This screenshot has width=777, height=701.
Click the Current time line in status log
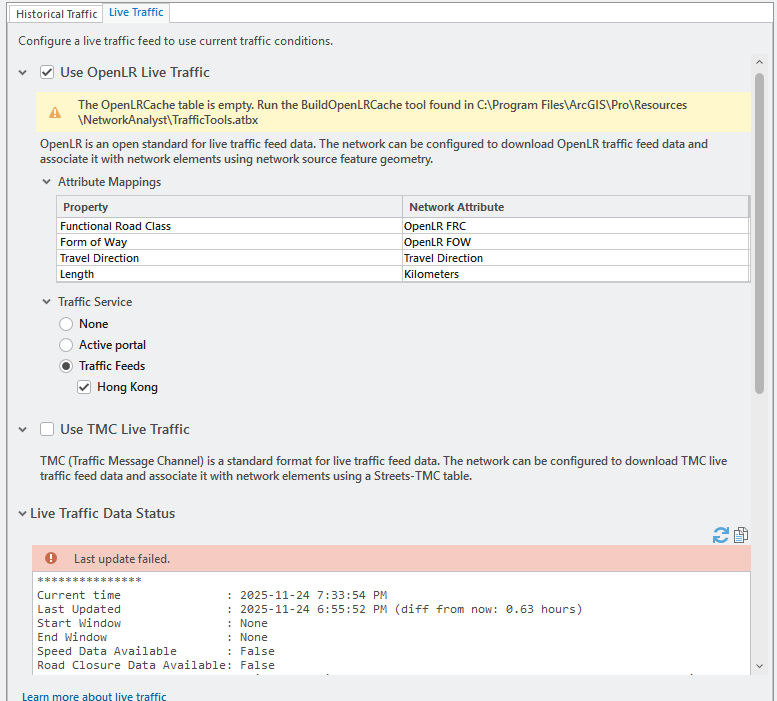click(x=212, y=595)
